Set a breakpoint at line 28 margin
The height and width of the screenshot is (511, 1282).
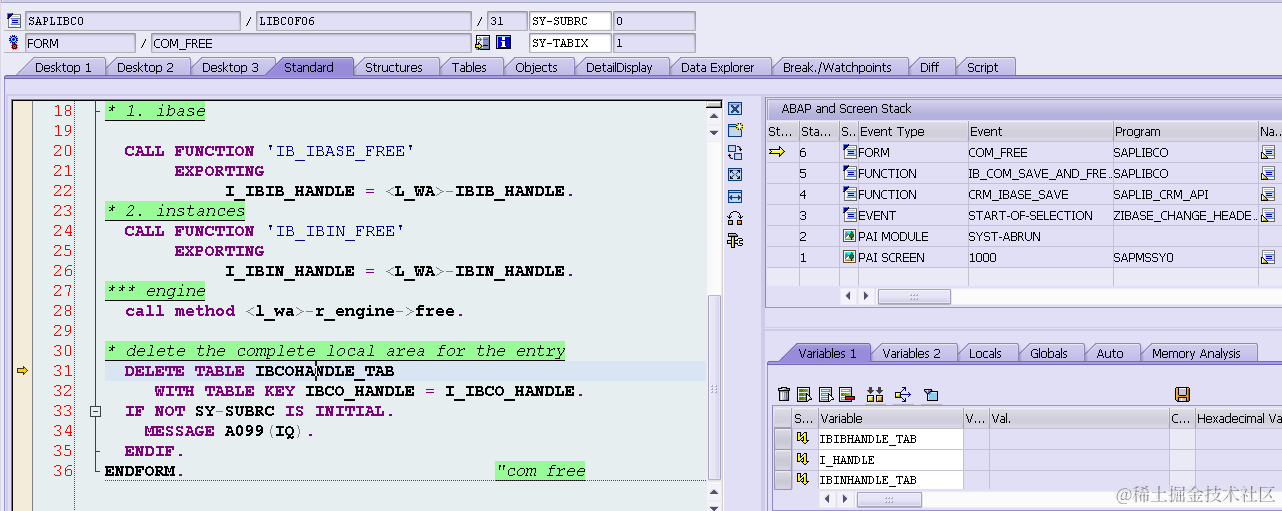(x=21, y=311)
